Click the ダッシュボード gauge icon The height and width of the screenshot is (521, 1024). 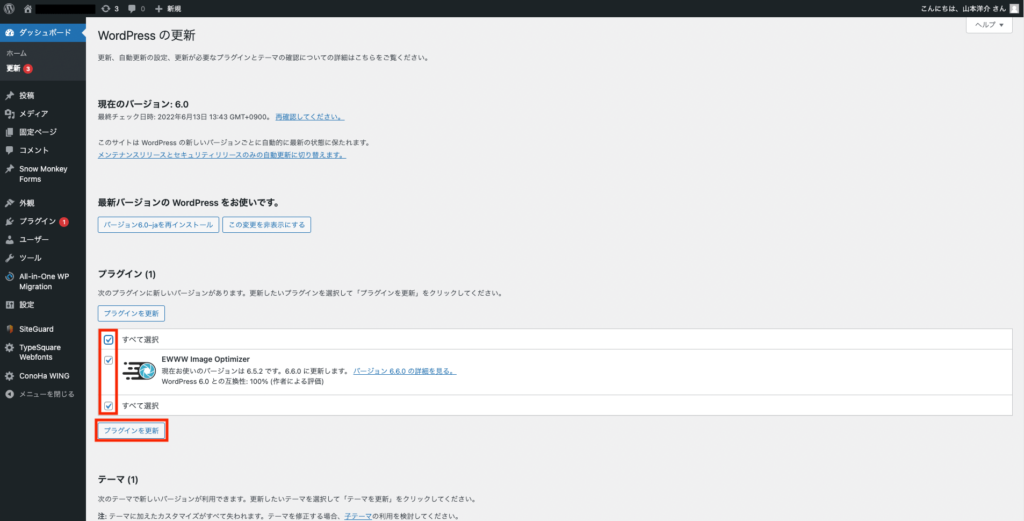9,32
